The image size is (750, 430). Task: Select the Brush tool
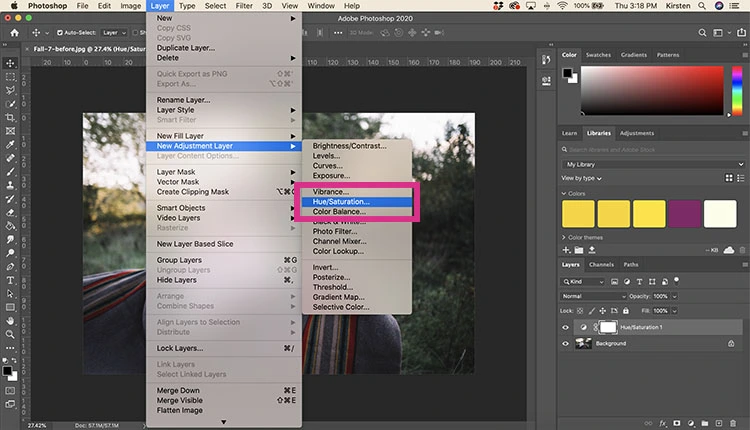10,171
